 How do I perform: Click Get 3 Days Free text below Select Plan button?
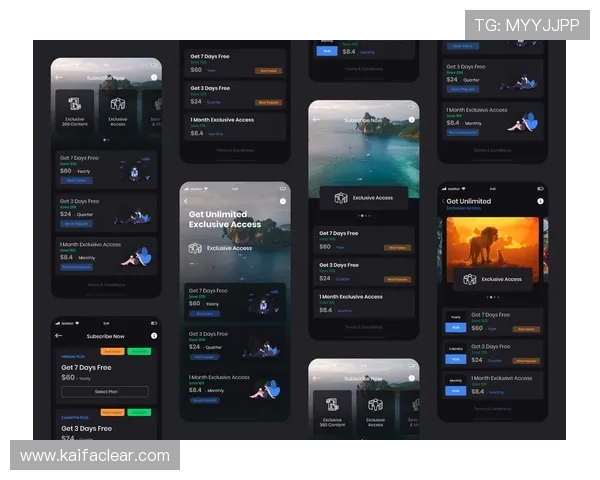click(x=86, y=428)
